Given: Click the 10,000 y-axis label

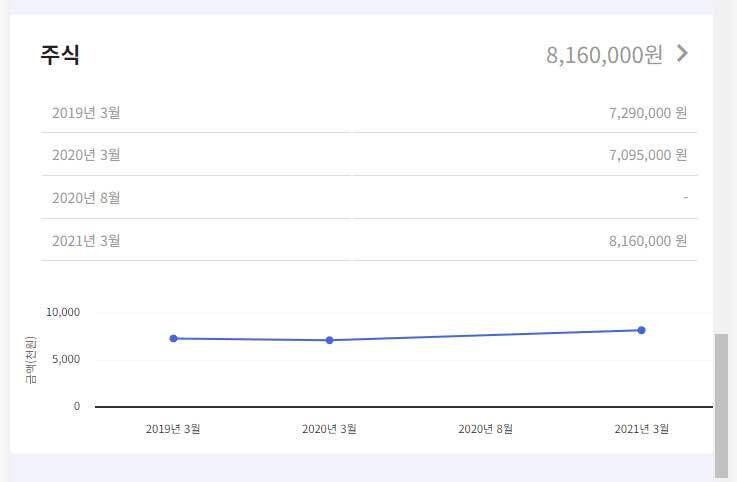Looking at the screenshot, I should click(62, 312).
